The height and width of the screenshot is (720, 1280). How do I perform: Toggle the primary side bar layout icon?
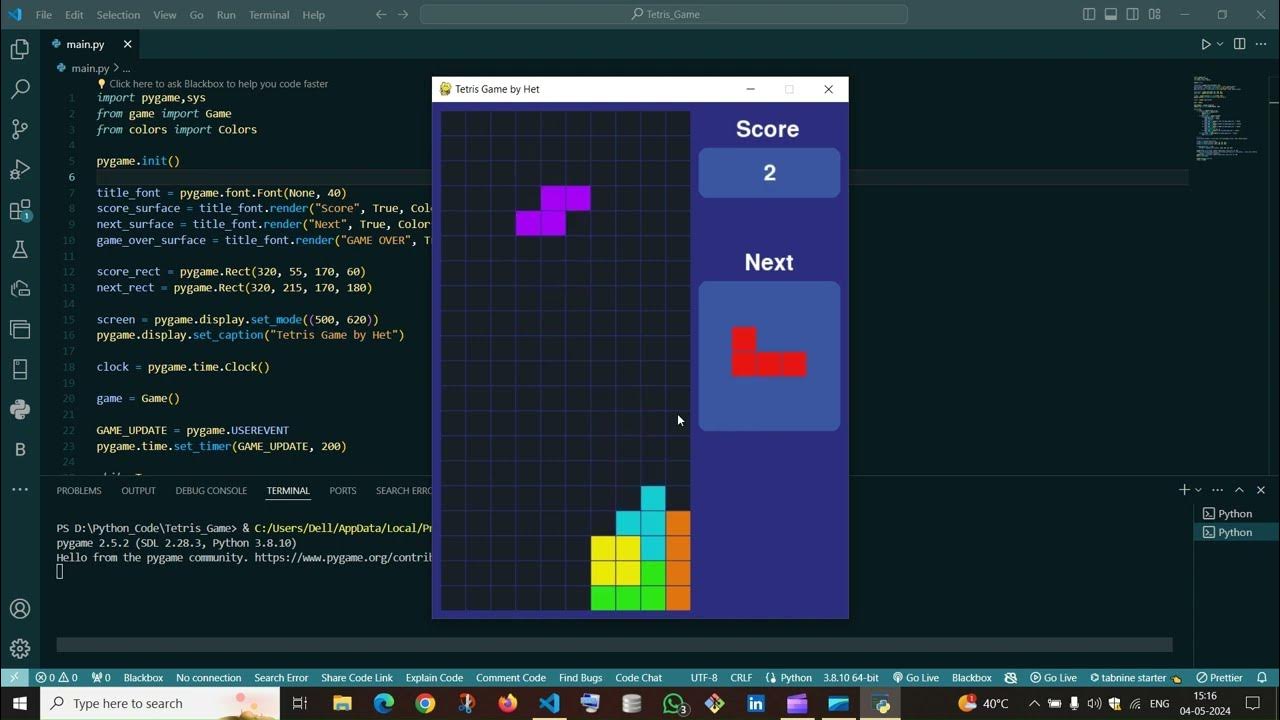1089,14
